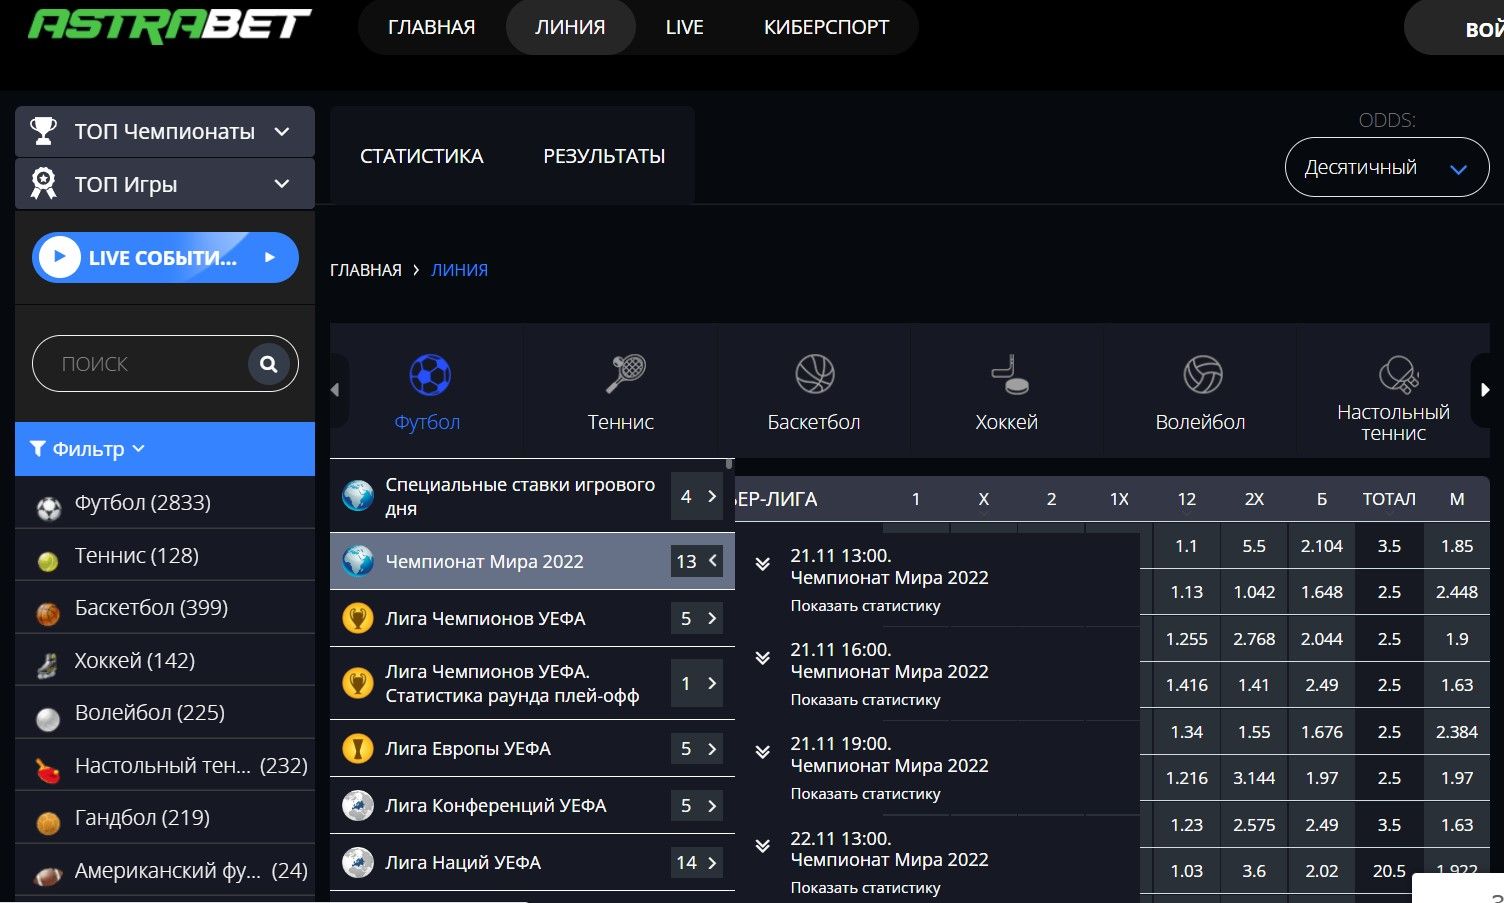
Task: Click the basketball icon for Баскетбол (399)
Action: tap(48, 613)
